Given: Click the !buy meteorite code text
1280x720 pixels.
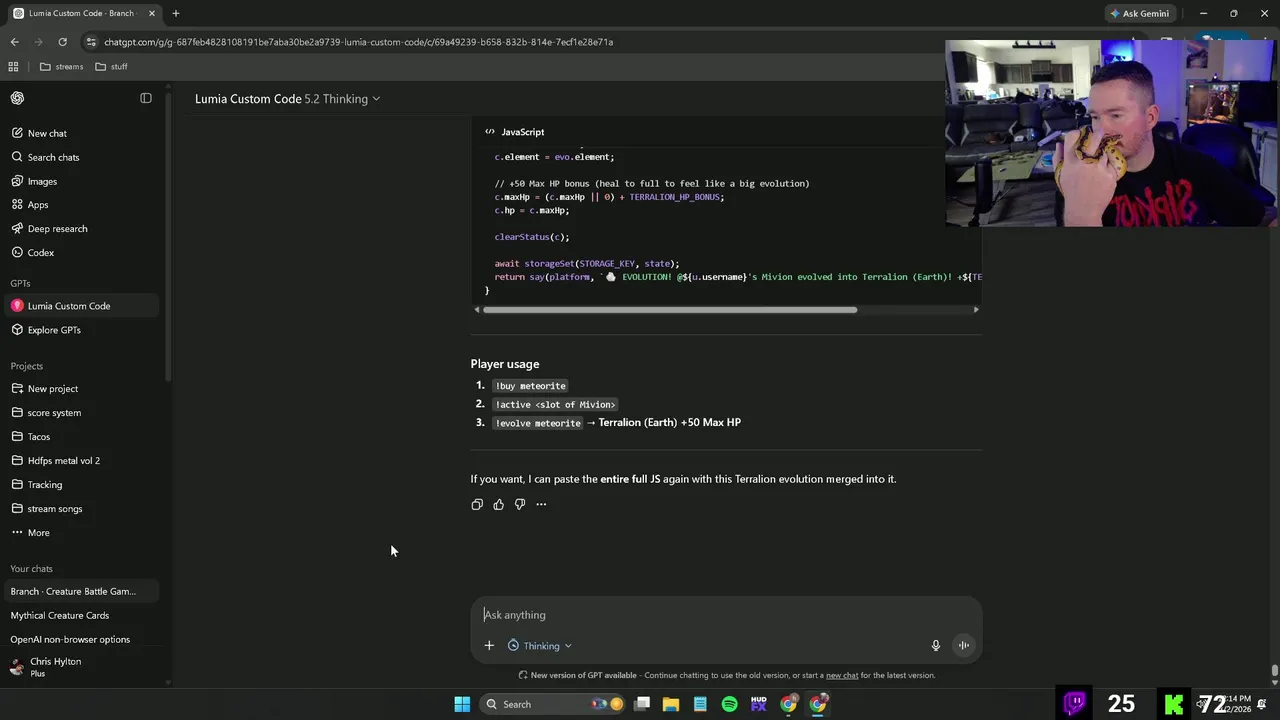Looking at the screenshot, I should [x=531, y=386].
